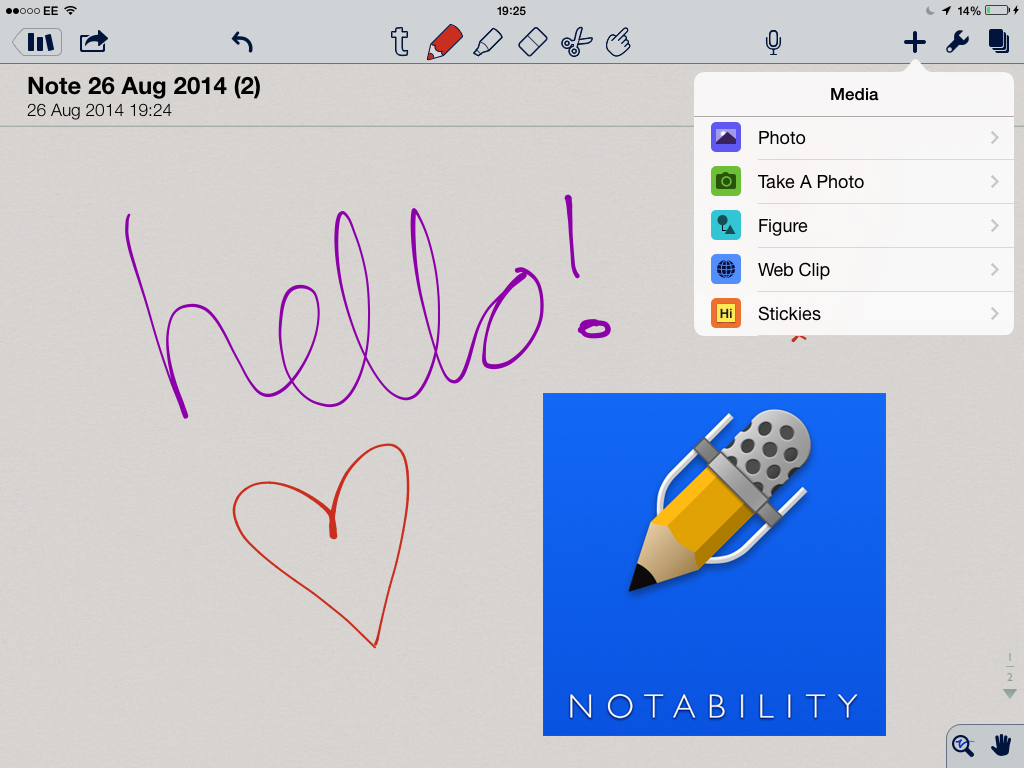Expand the Web Clip chevron
This screenshot has height=768, width=1024.
[995, 269]
